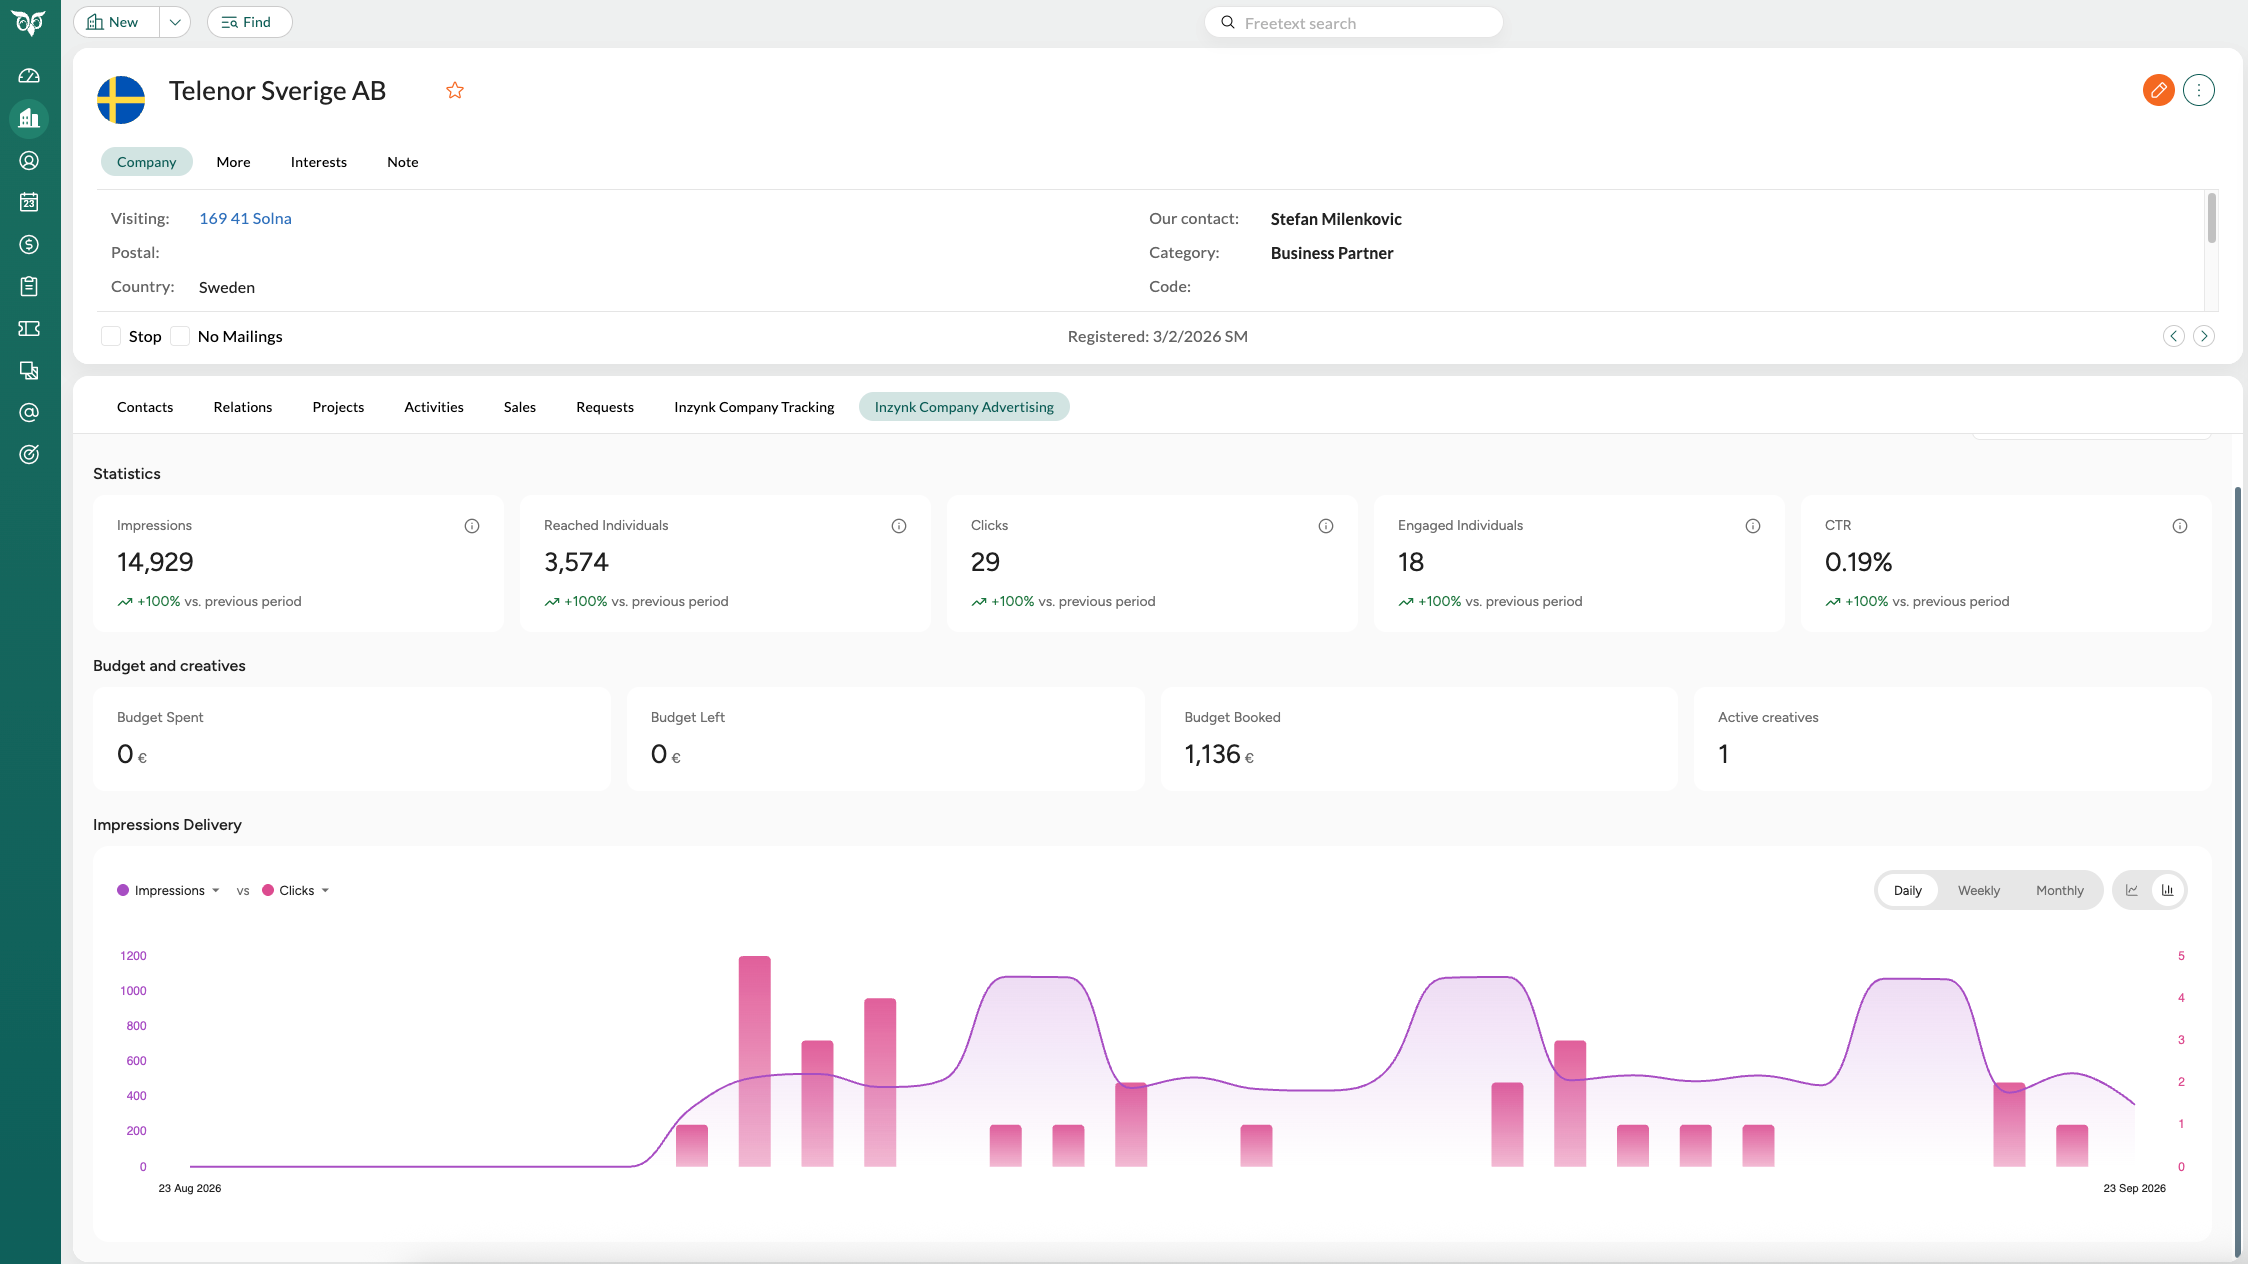Open the Requests ticket icon in sidebar
2248x1264 pixels.
(x=29, y=329)
